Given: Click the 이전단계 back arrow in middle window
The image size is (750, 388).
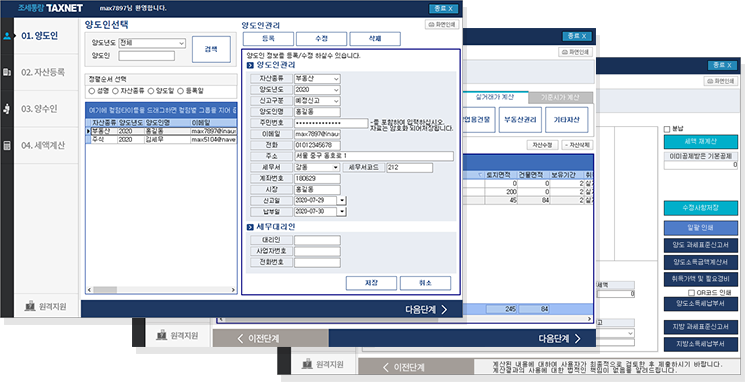Looking at the screenshot, I should [240, 338].
